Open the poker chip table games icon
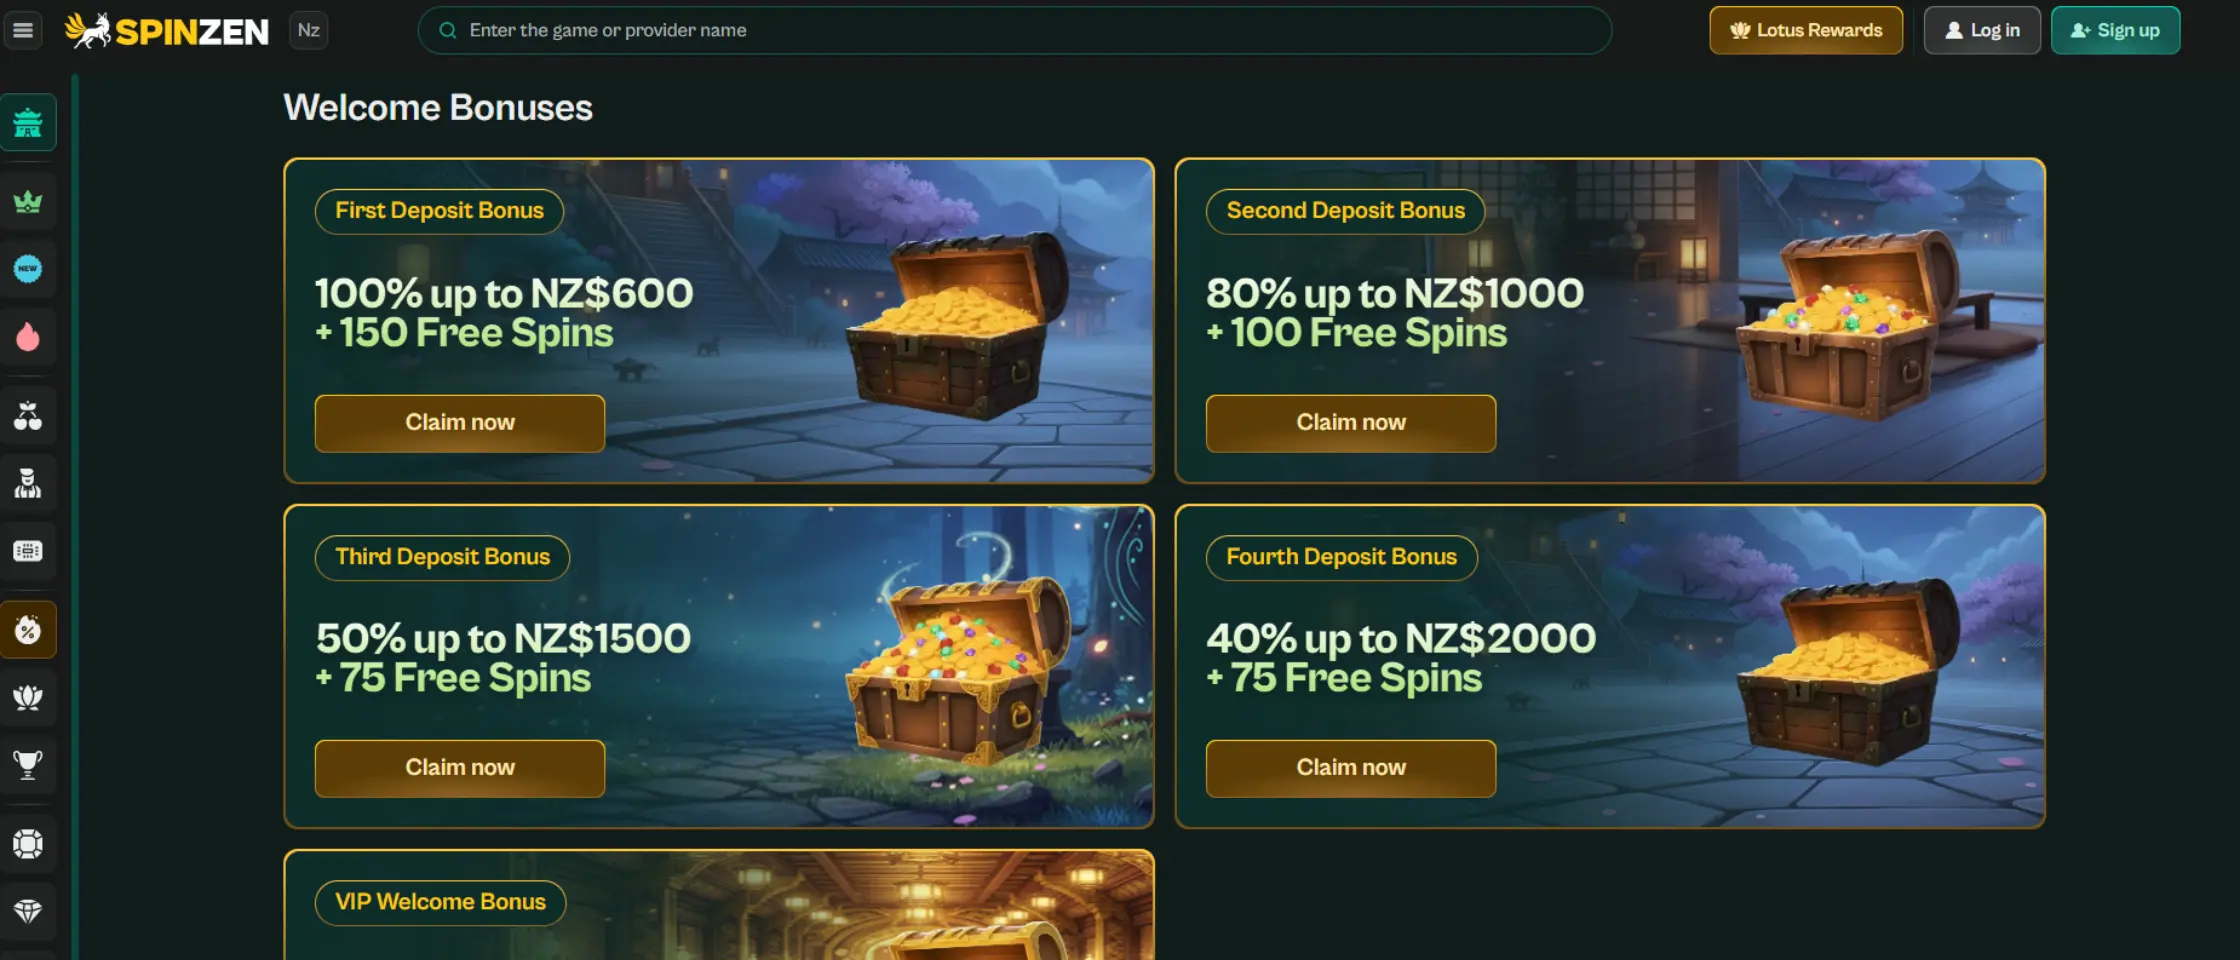The width and height of the screenshot is (2240, 960). tap(27, 843)
